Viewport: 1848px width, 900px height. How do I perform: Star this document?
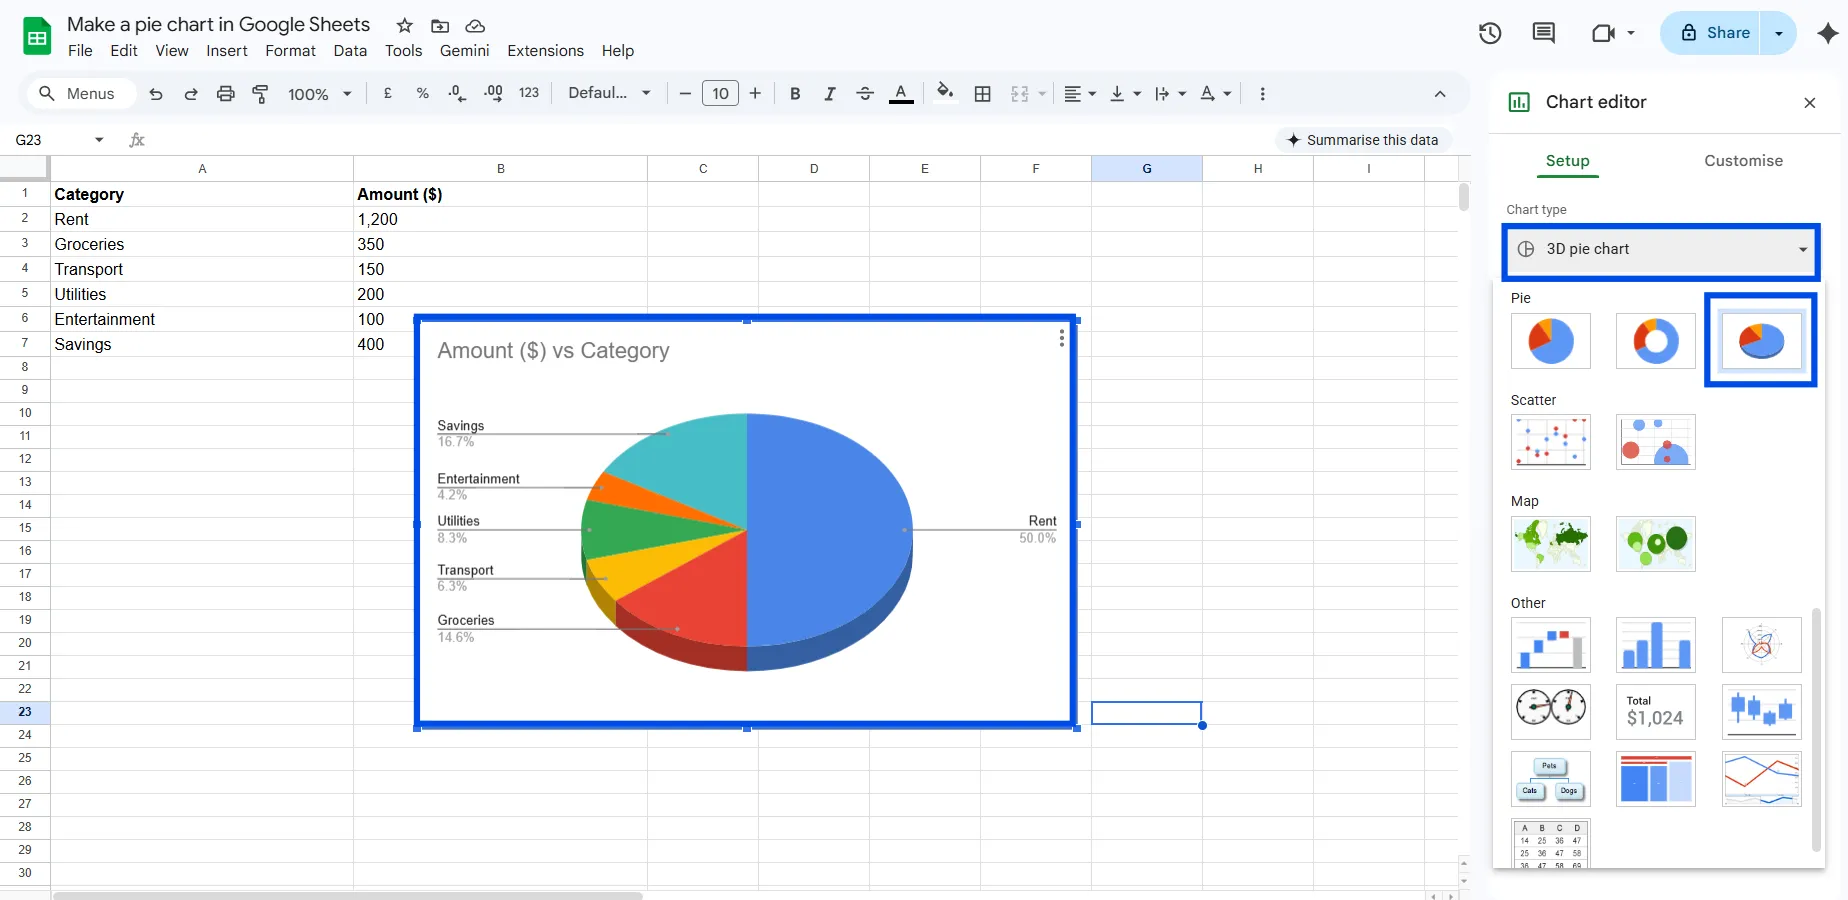404,26
